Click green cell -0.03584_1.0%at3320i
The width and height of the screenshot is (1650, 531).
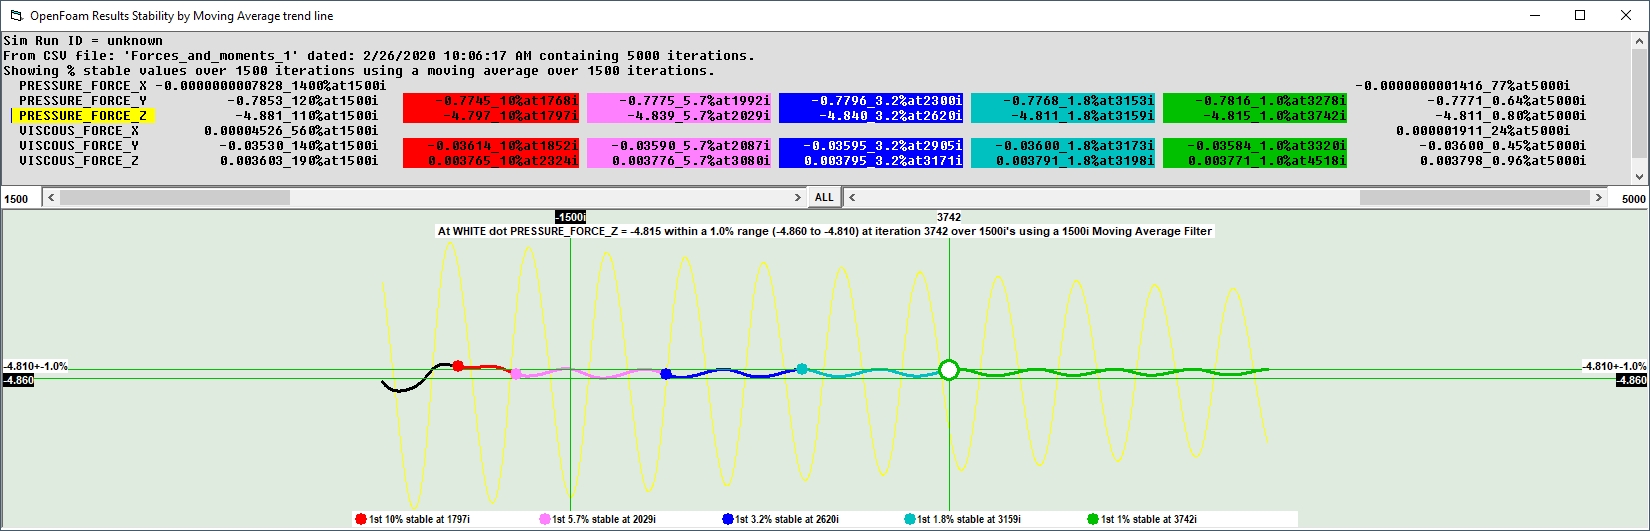pyautogui.click(x=1255, y=146)
